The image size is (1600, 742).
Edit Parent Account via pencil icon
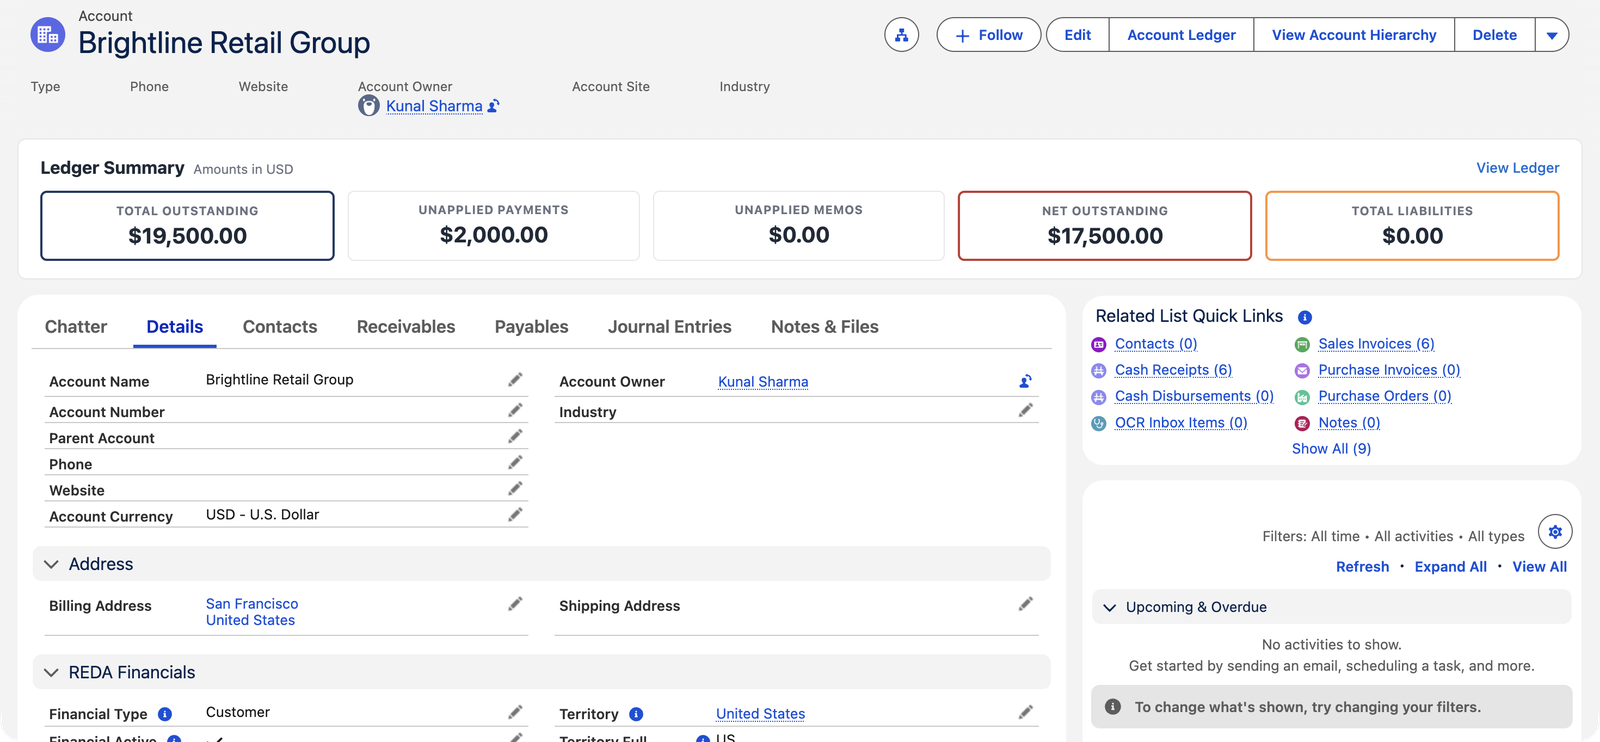pos(515,436)
